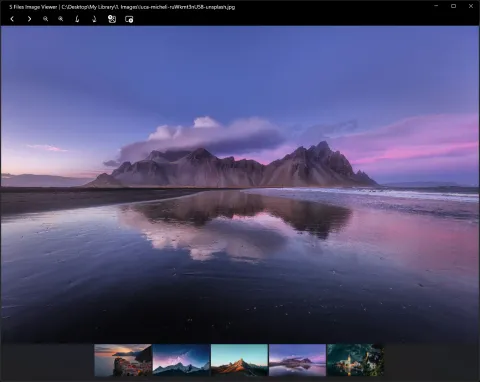Rotate the image left
The width and height of the screenshot is (480, 382).
77,19
